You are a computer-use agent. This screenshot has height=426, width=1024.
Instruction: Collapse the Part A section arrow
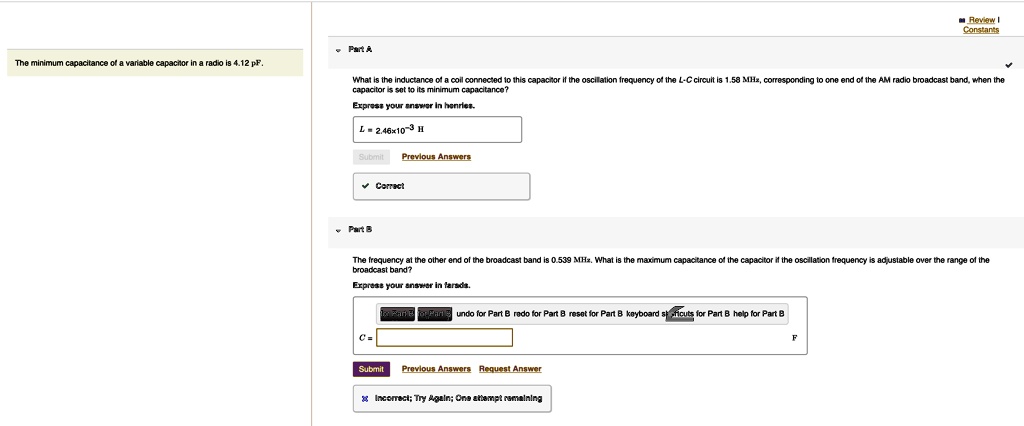click(x=338, y=50)
